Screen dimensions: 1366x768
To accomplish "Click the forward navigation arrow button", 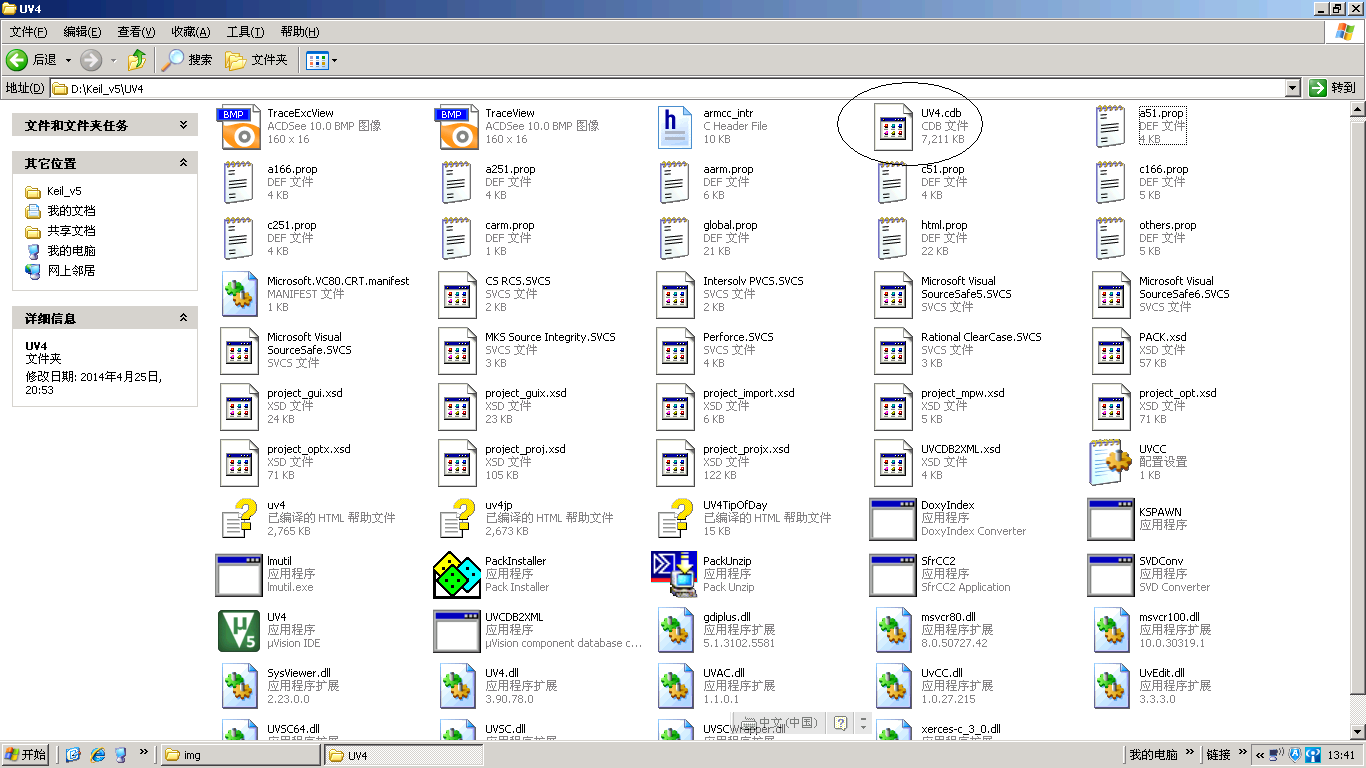I will pyautogui.click(x=91, y=60).
